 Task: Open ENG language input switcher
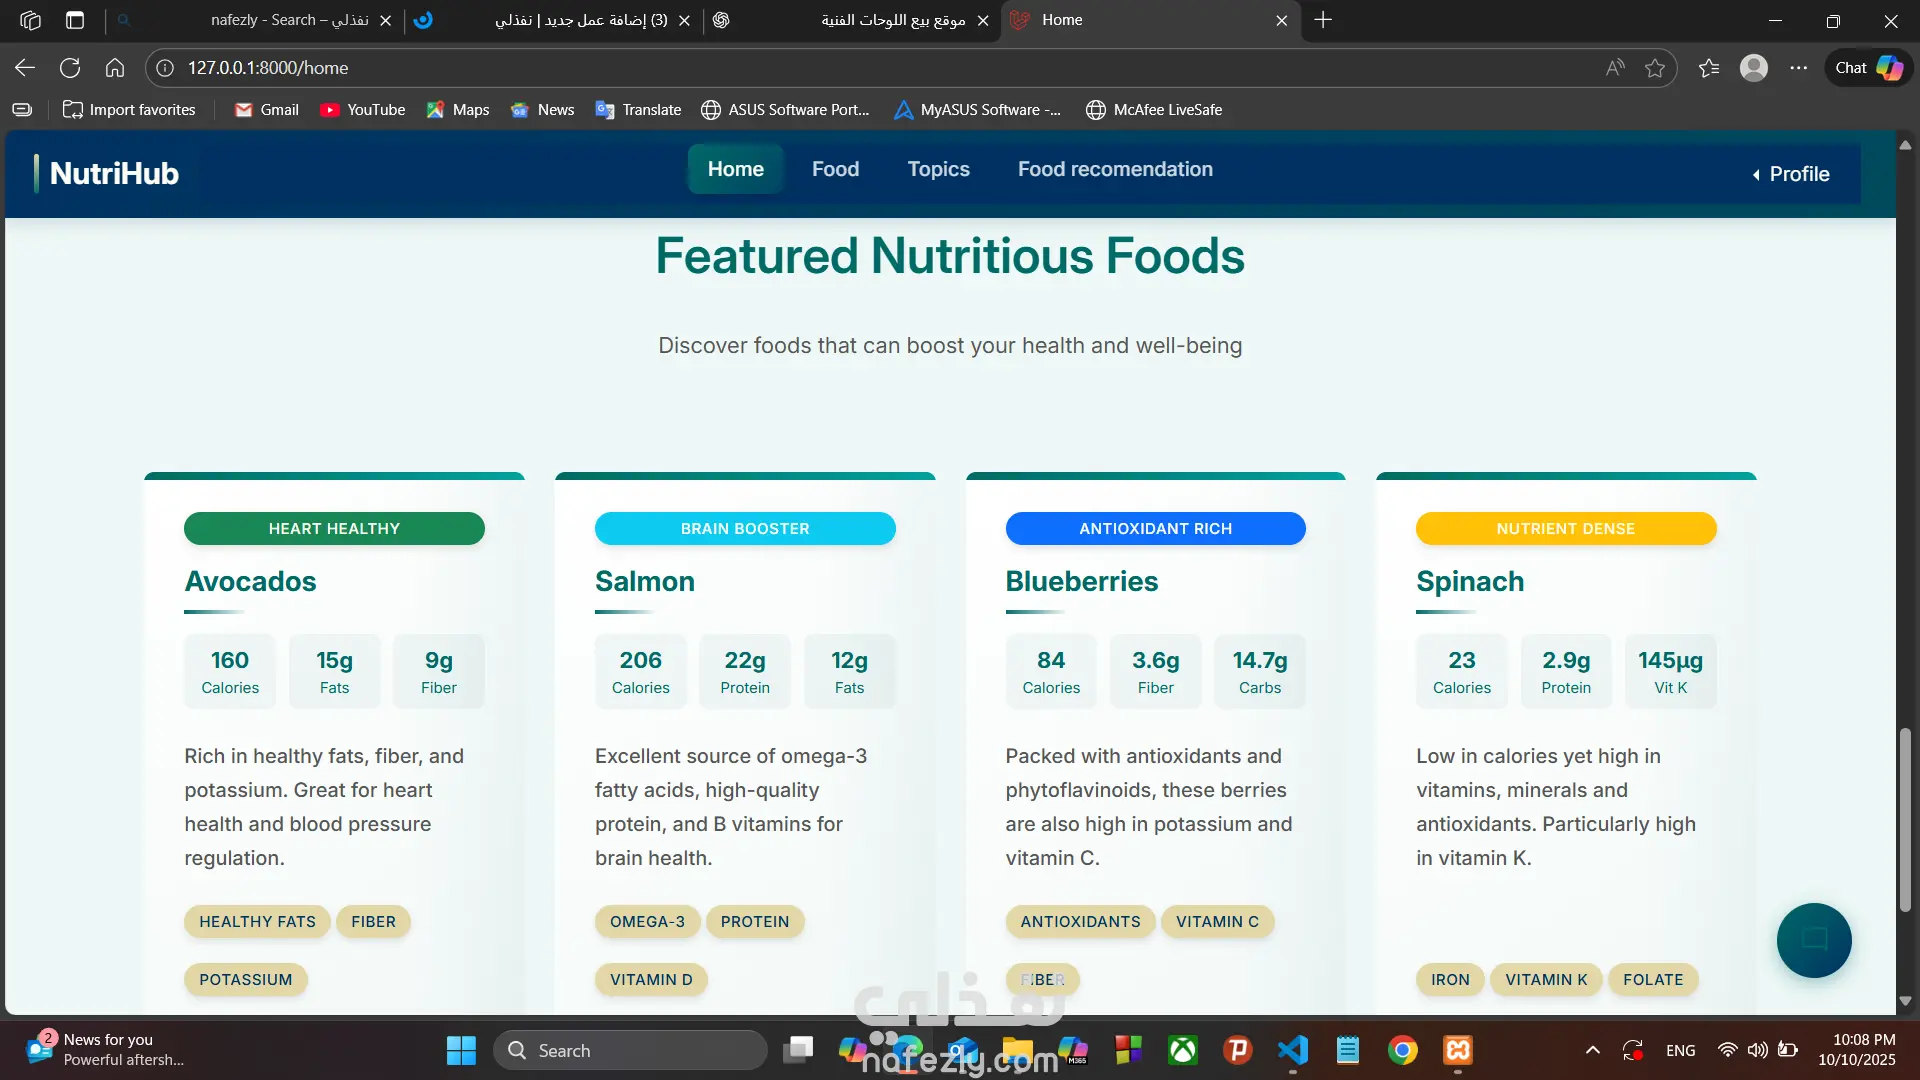[x=1680, y=1050]
